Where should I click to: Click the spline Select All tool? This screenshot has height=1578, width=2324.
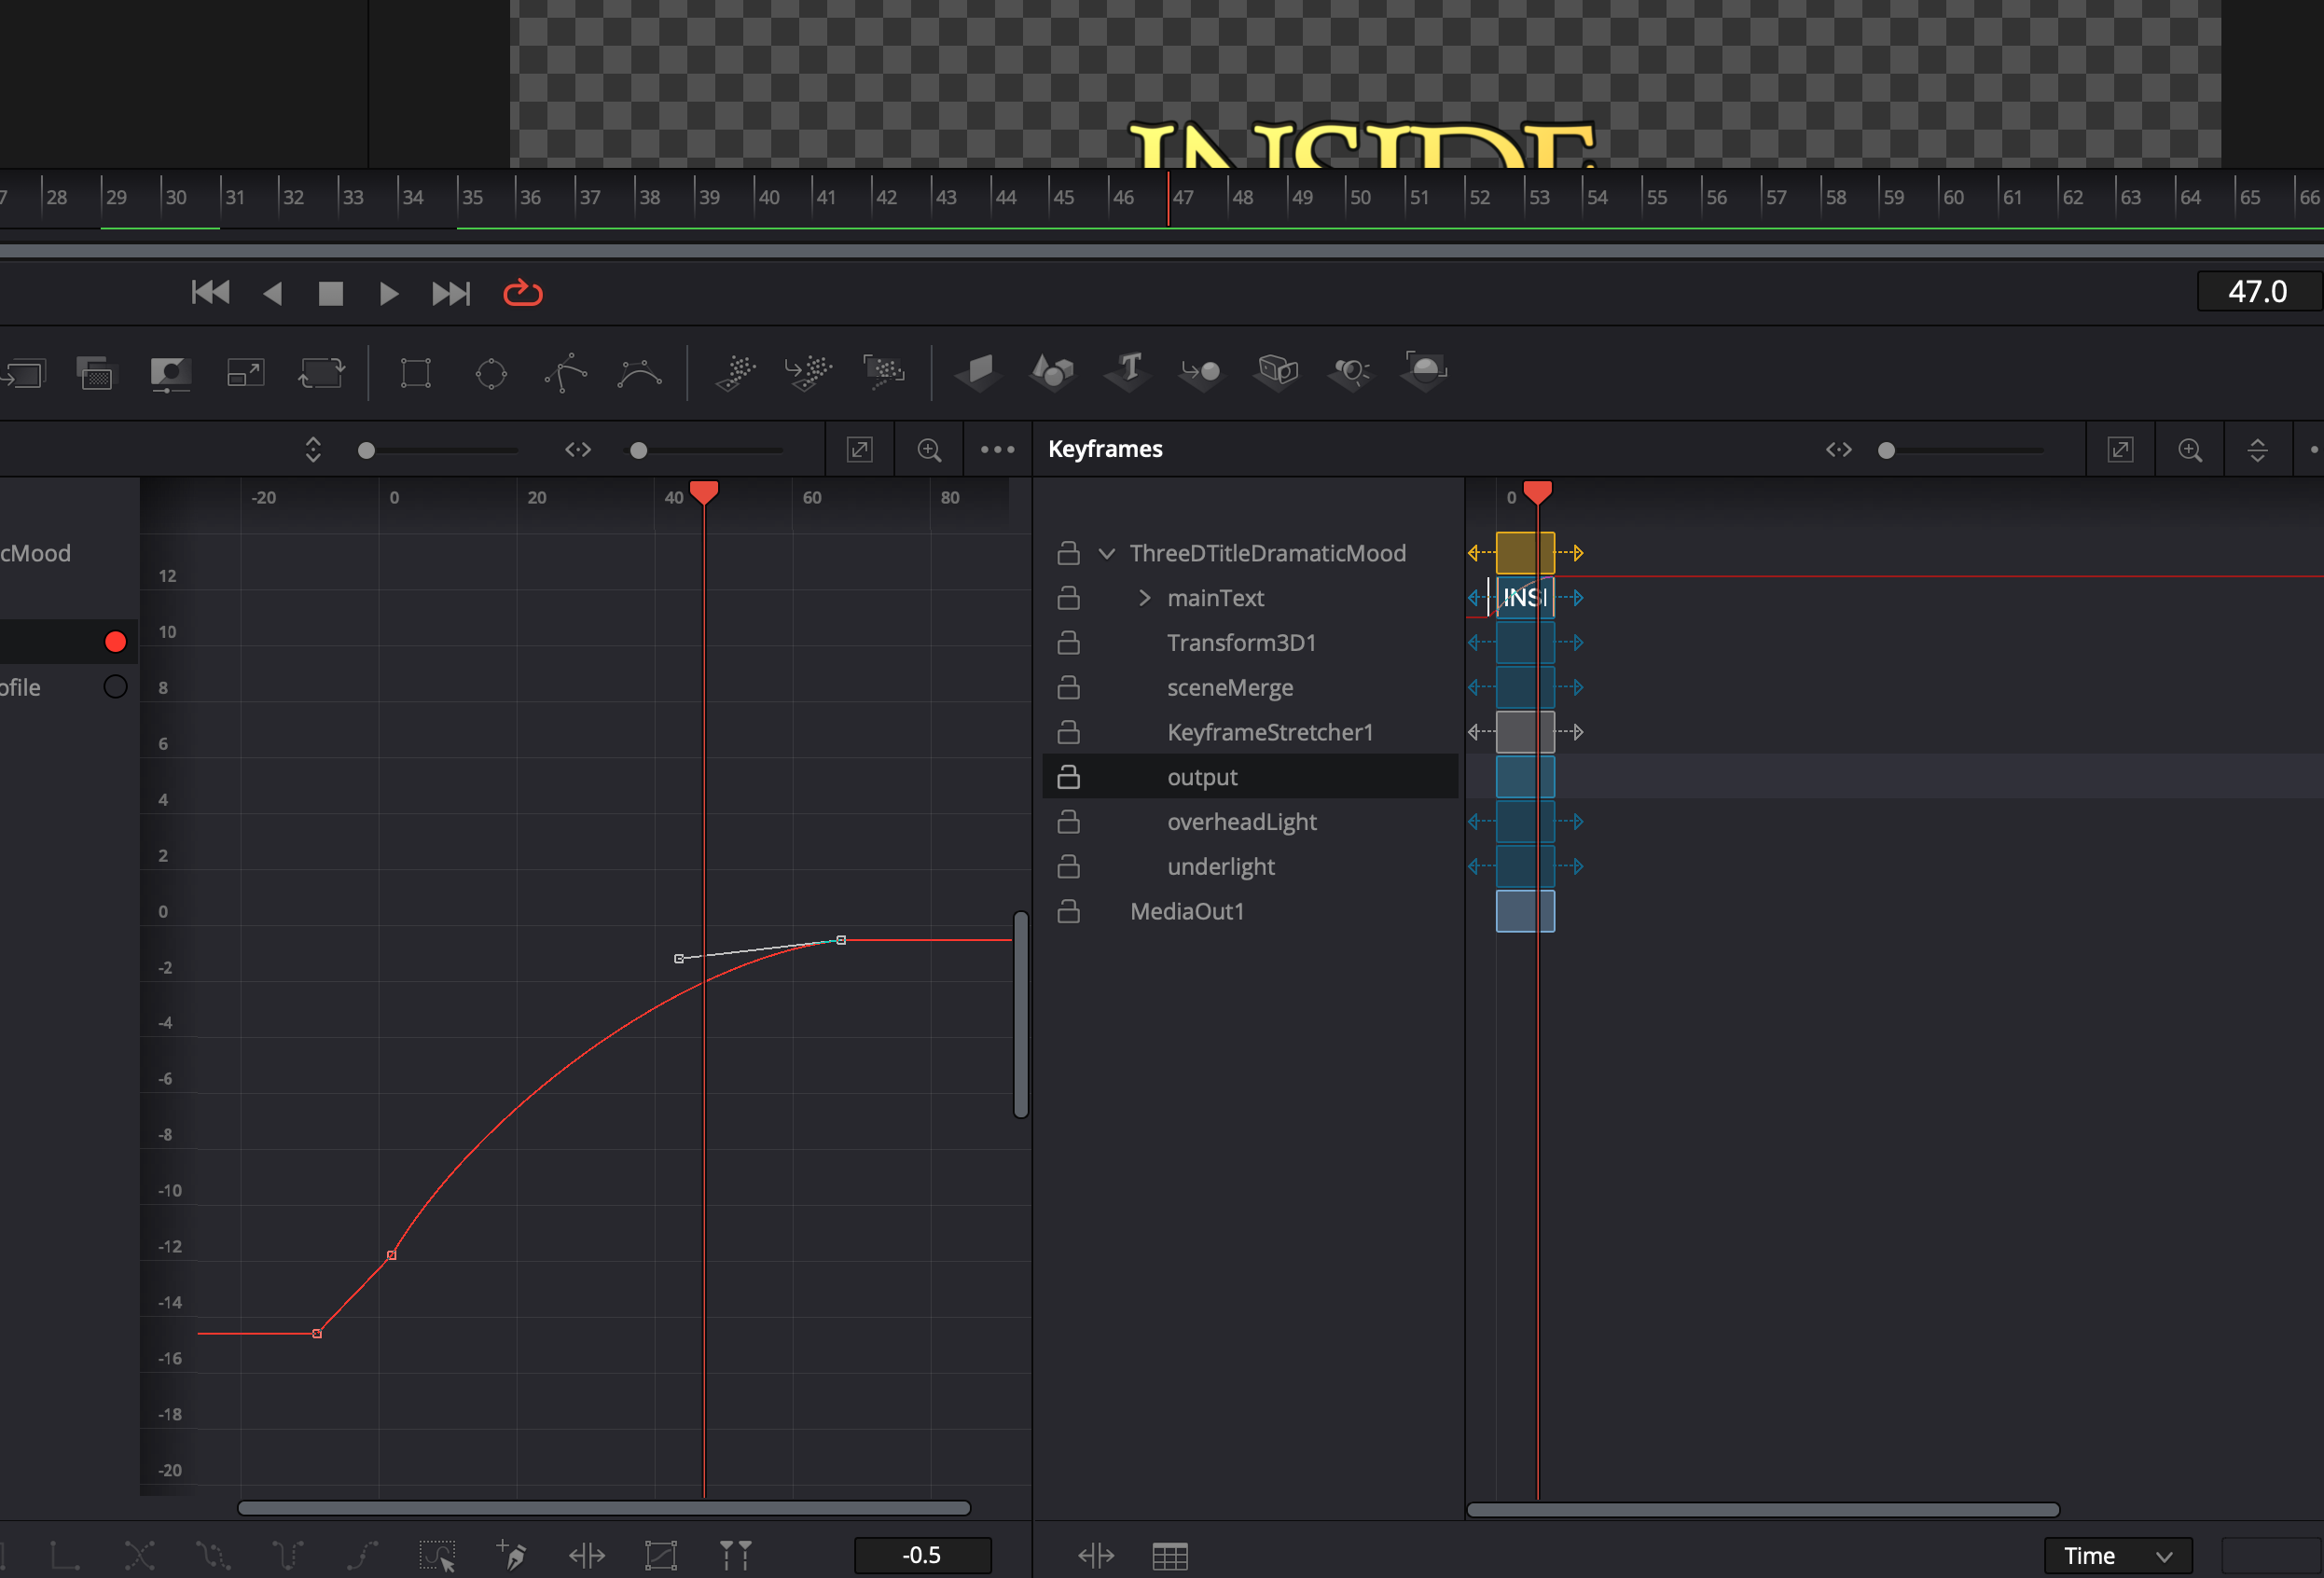pyautogui.click(x=437, y=1555)
